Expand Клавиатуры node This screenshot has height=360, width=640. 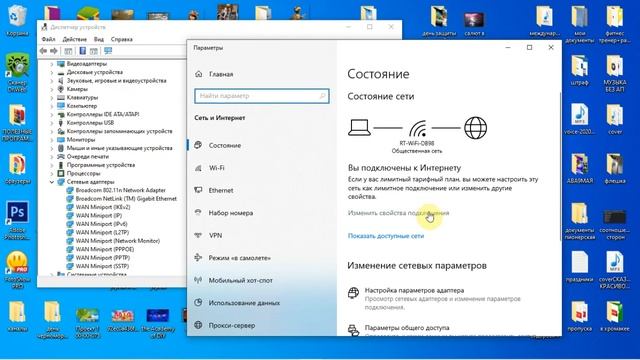click(52, 98)
